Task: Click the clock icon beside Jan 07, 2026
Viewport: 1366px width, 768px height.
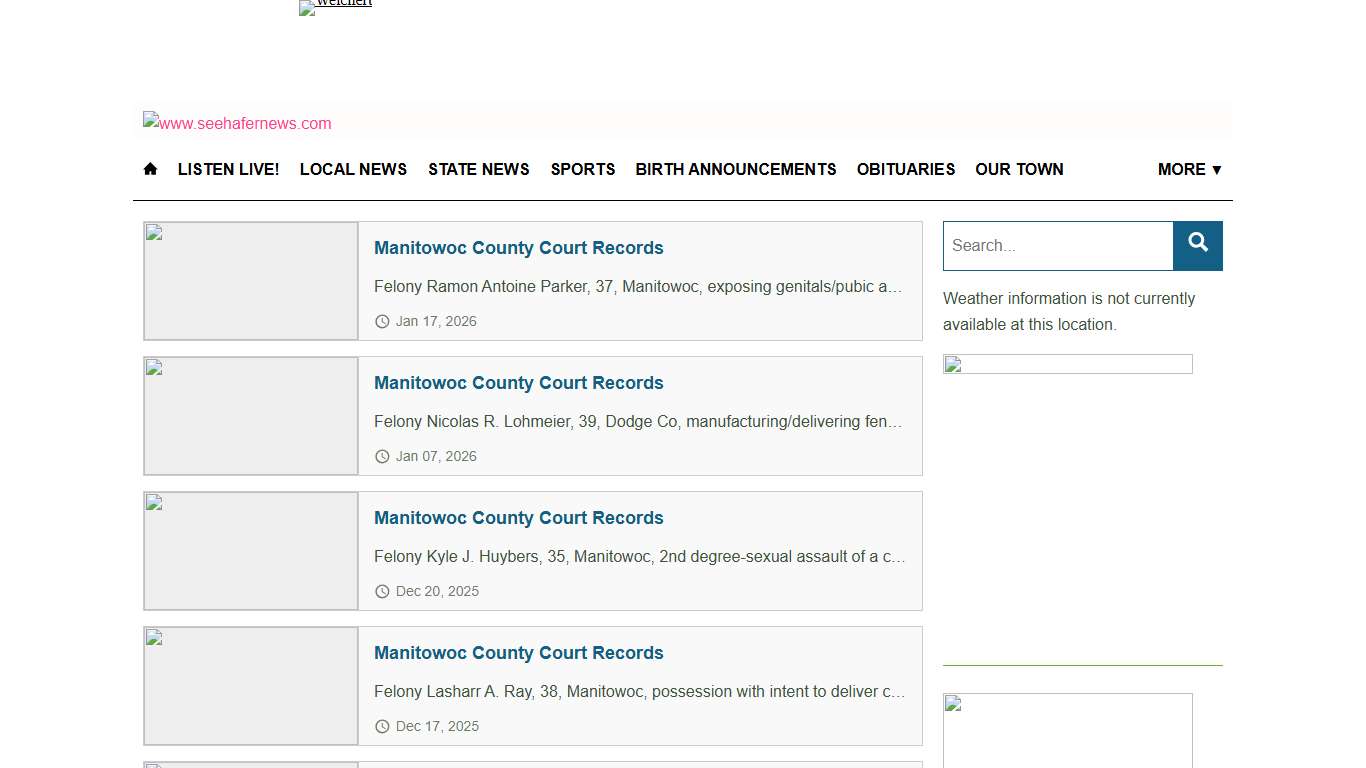Action: click(382, 456)
